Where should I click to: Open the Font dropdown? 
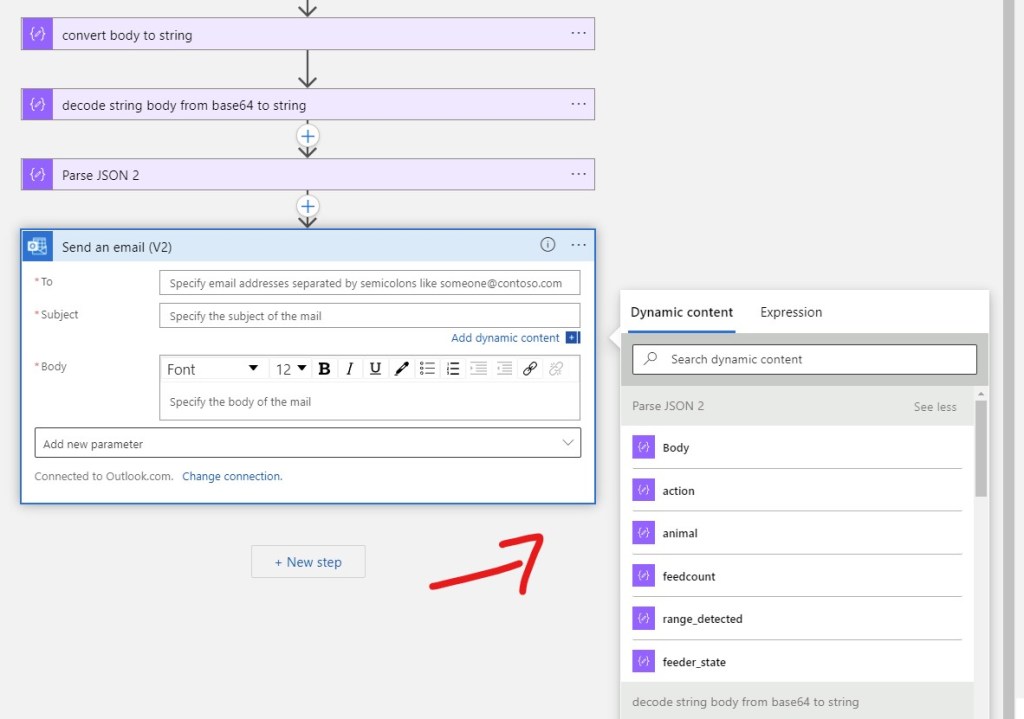pyautogui.click(x=213, y=369)
